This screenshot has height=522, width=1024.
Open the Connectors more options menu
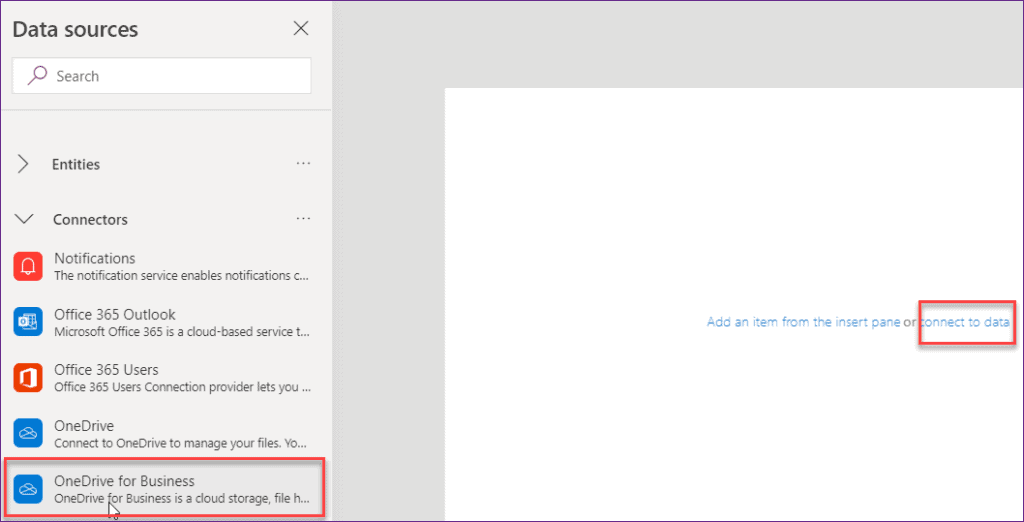(303, 218)
